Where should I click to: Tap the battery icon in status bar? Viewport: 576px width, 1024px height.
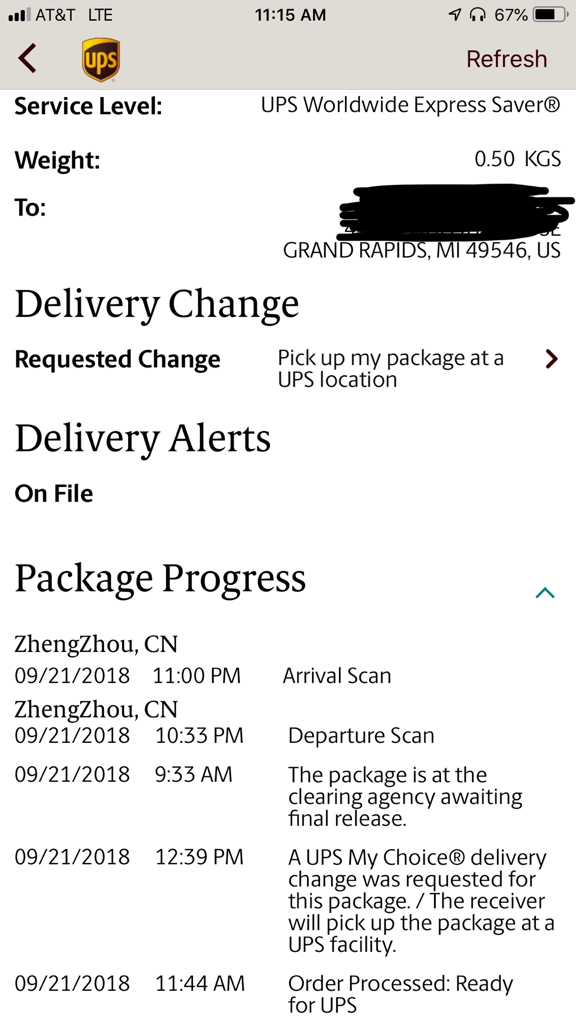click(551, 14)
